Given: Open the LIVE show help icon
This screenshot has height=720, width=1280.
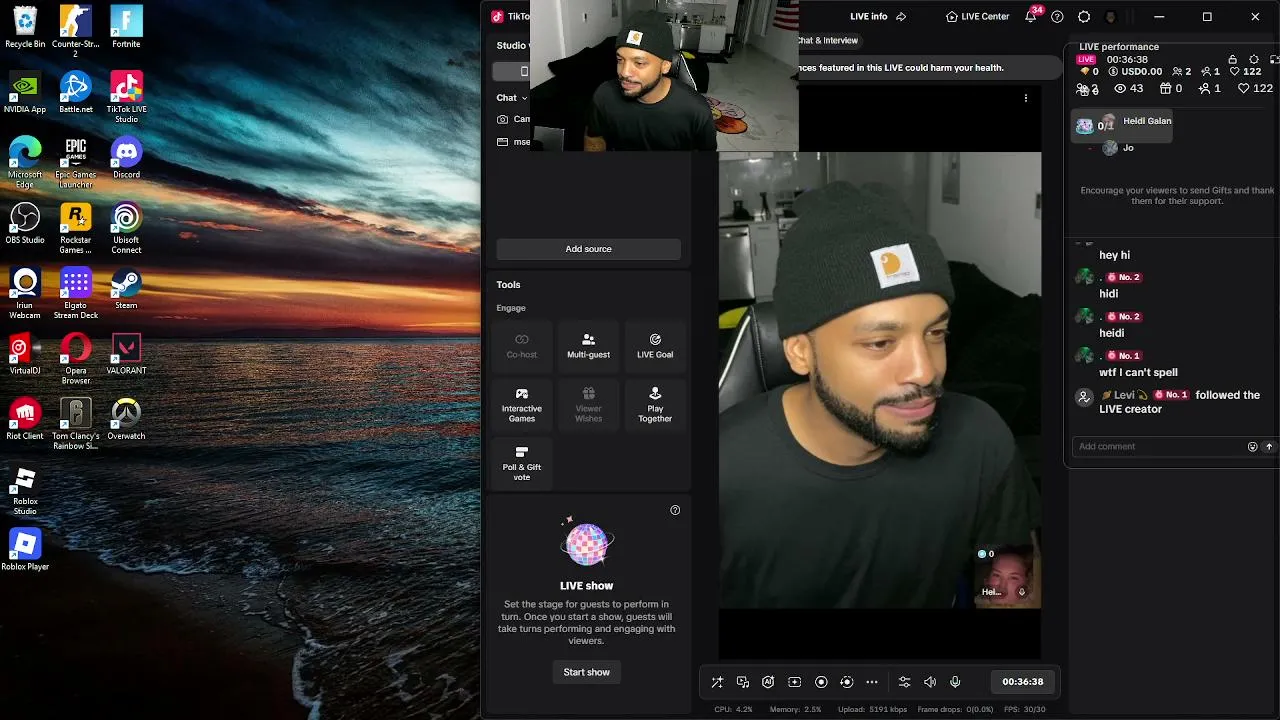Looking at the screenshot, I should [675, 510].
